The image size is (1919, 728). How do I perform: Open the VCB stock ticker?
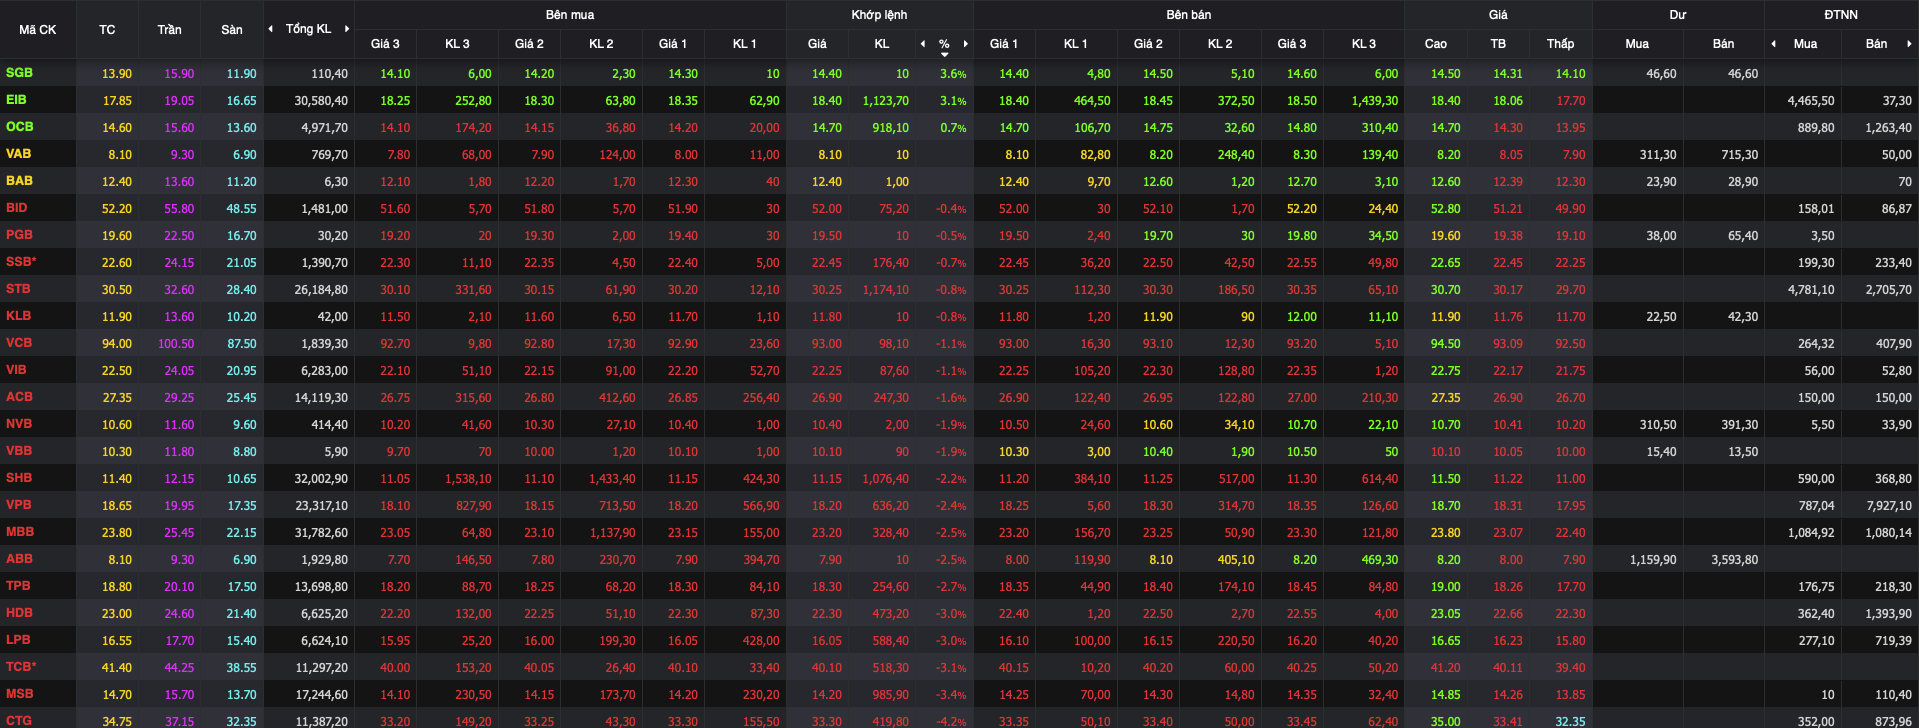[19, 343]
